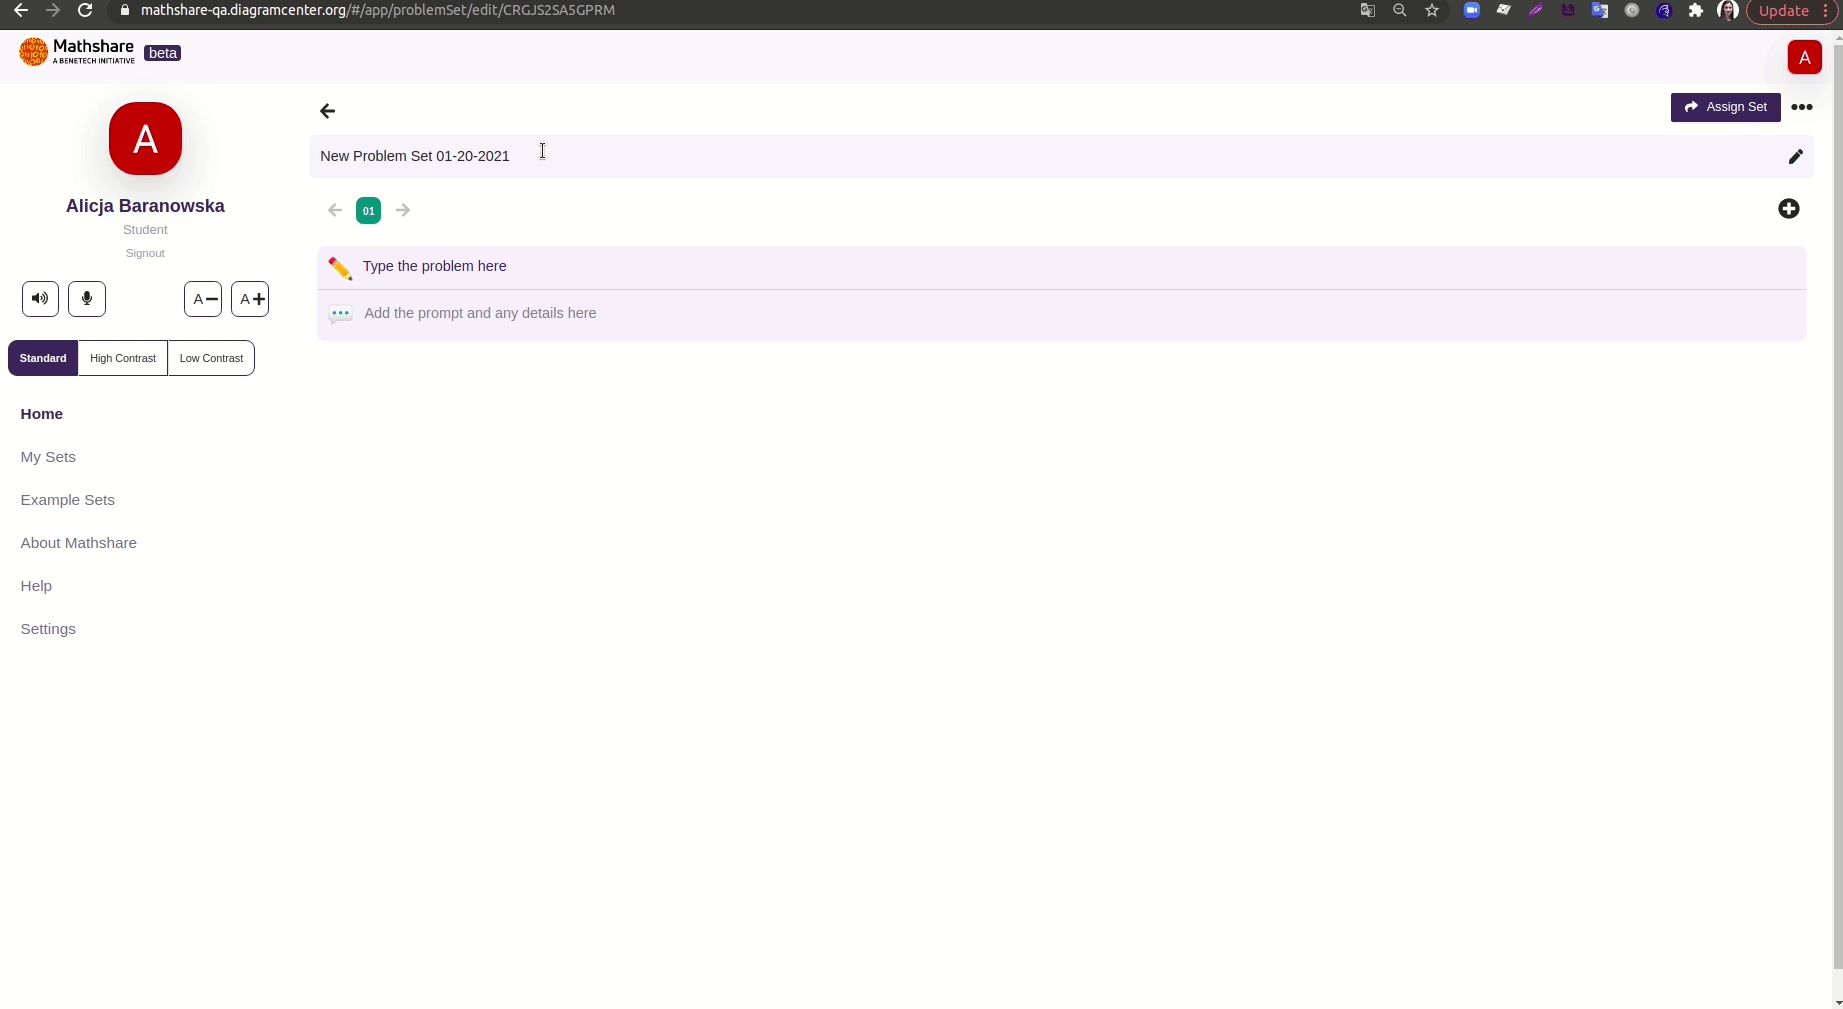The image size is (1843, 1009).
Task: Advance to the next problem with the right arrow
Action: (403, 210)
